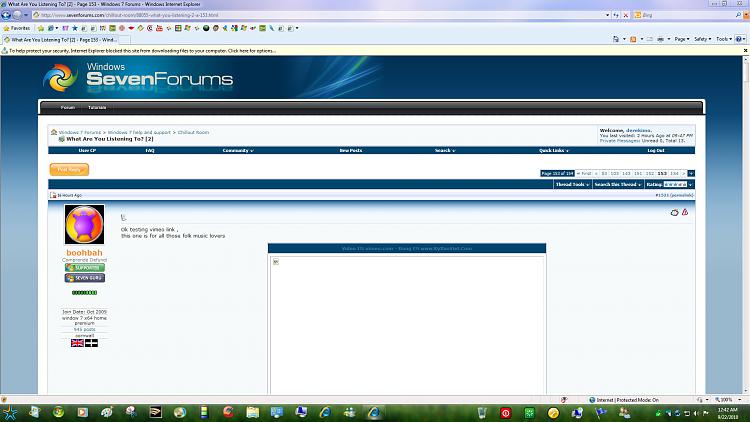Click the RSS feeds icon

633,39
